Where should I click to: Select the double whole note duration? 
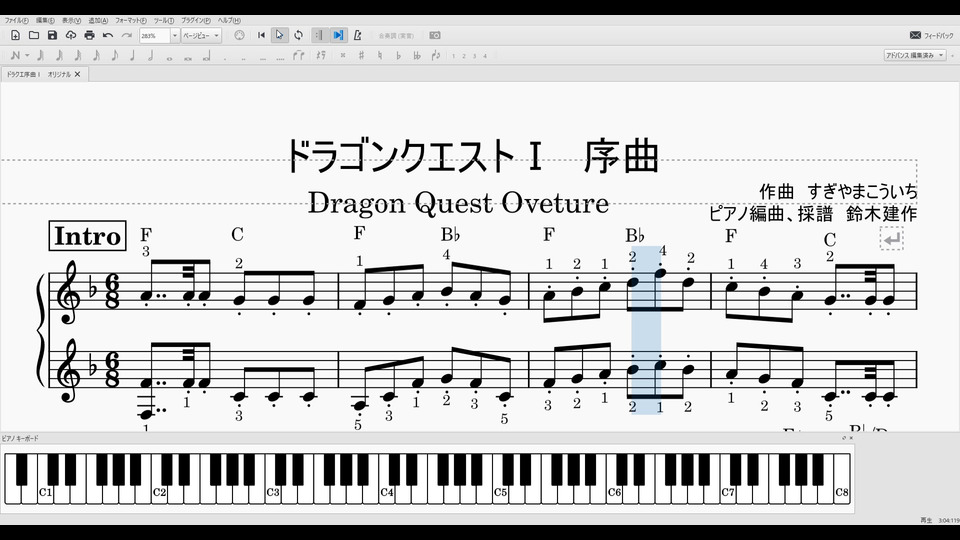tap(188, 58)
